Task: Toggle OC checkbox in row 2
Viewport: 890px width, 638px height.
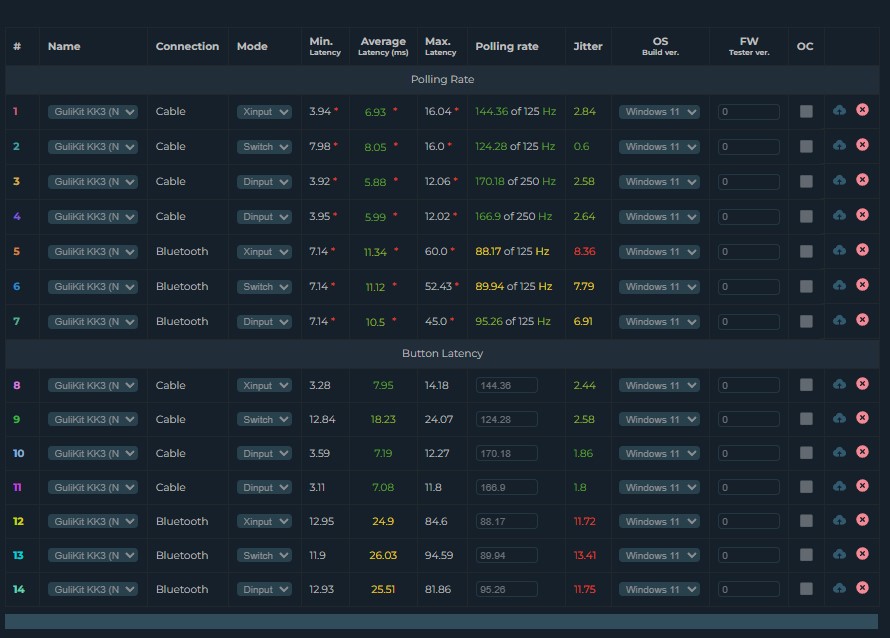Action: click(x=806, y=146)
